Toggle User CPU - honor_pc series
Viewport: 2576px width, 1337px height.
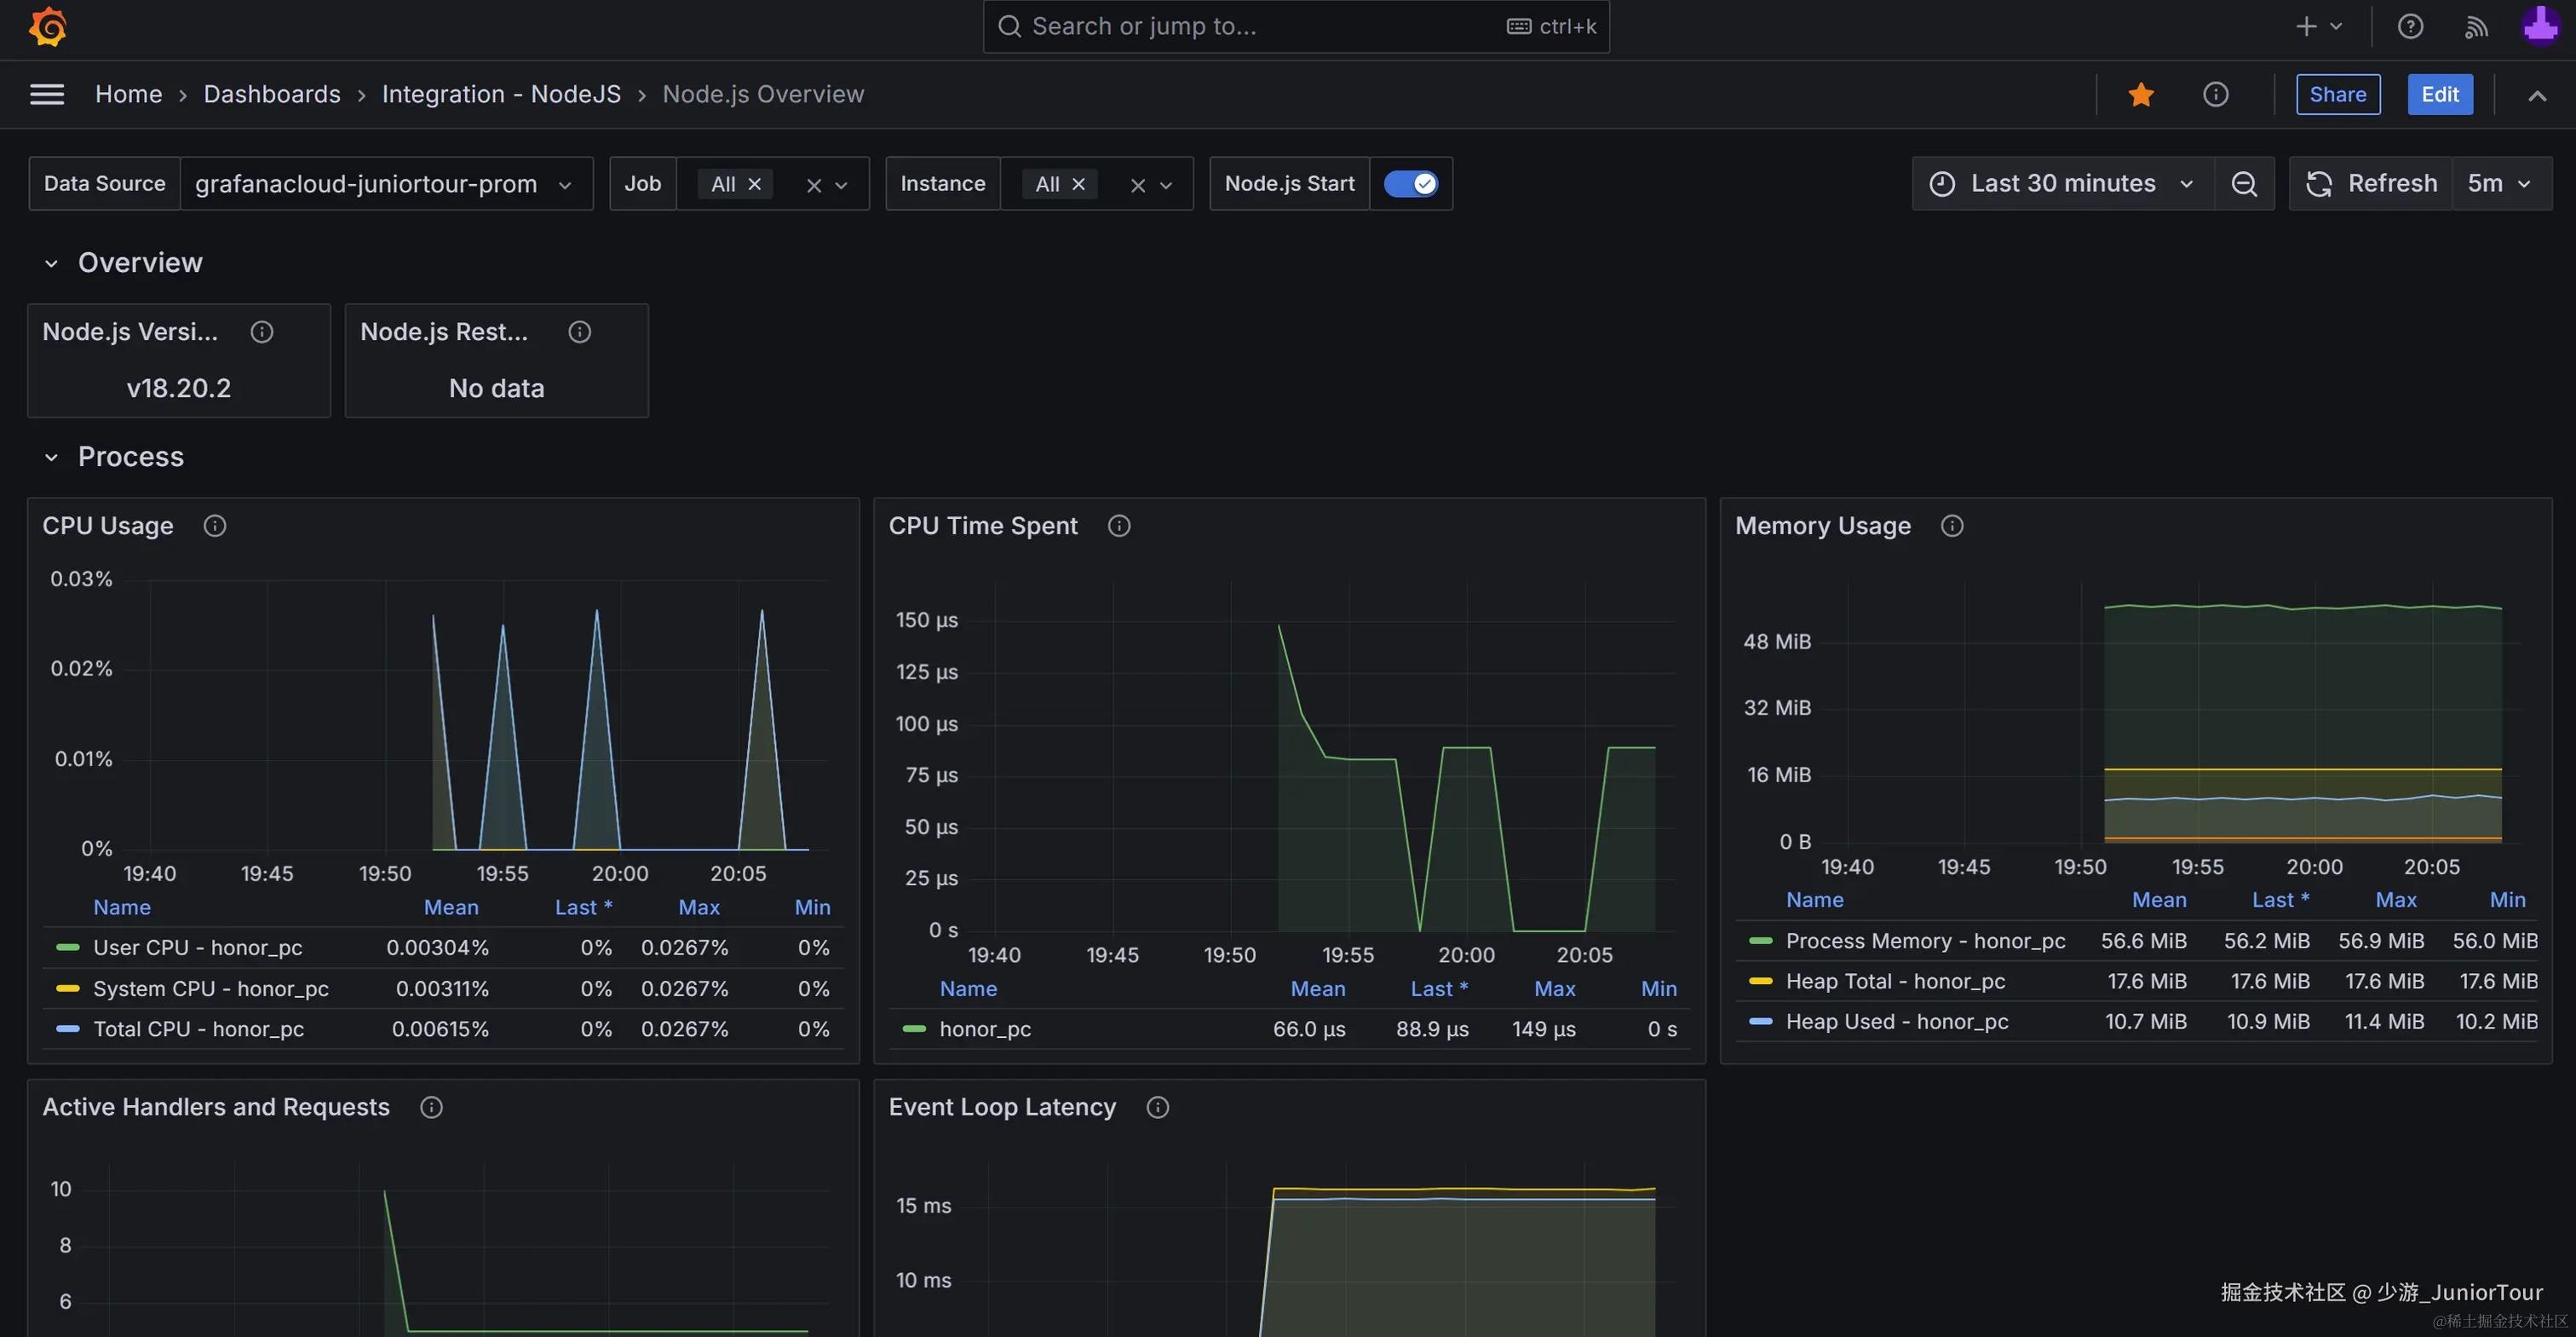pyautogui.click(x=197, y=947)
